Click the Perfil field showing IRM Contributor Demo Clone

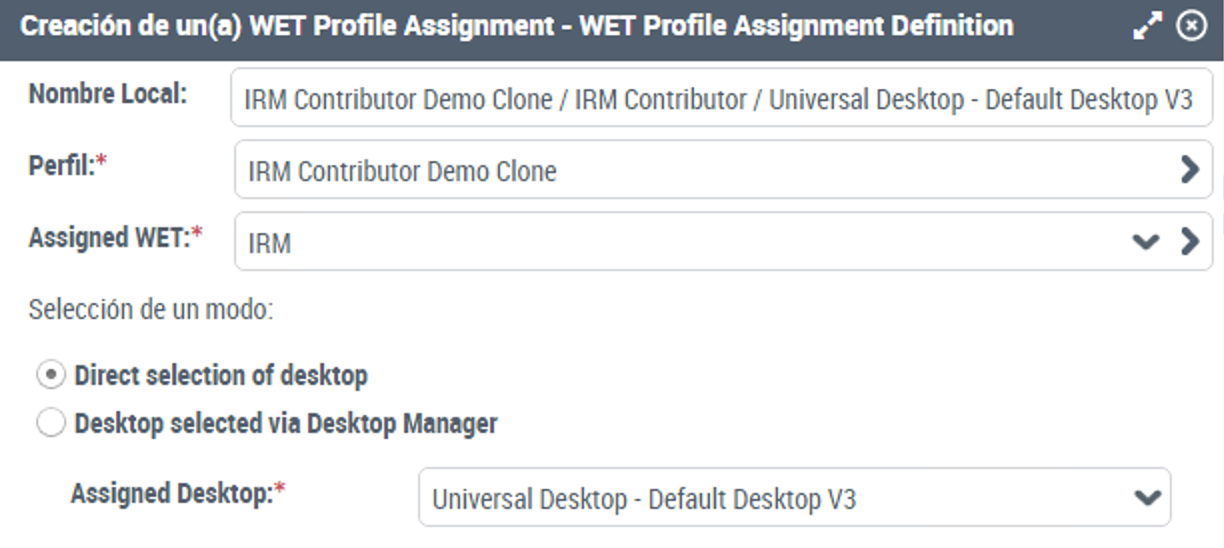724,170
